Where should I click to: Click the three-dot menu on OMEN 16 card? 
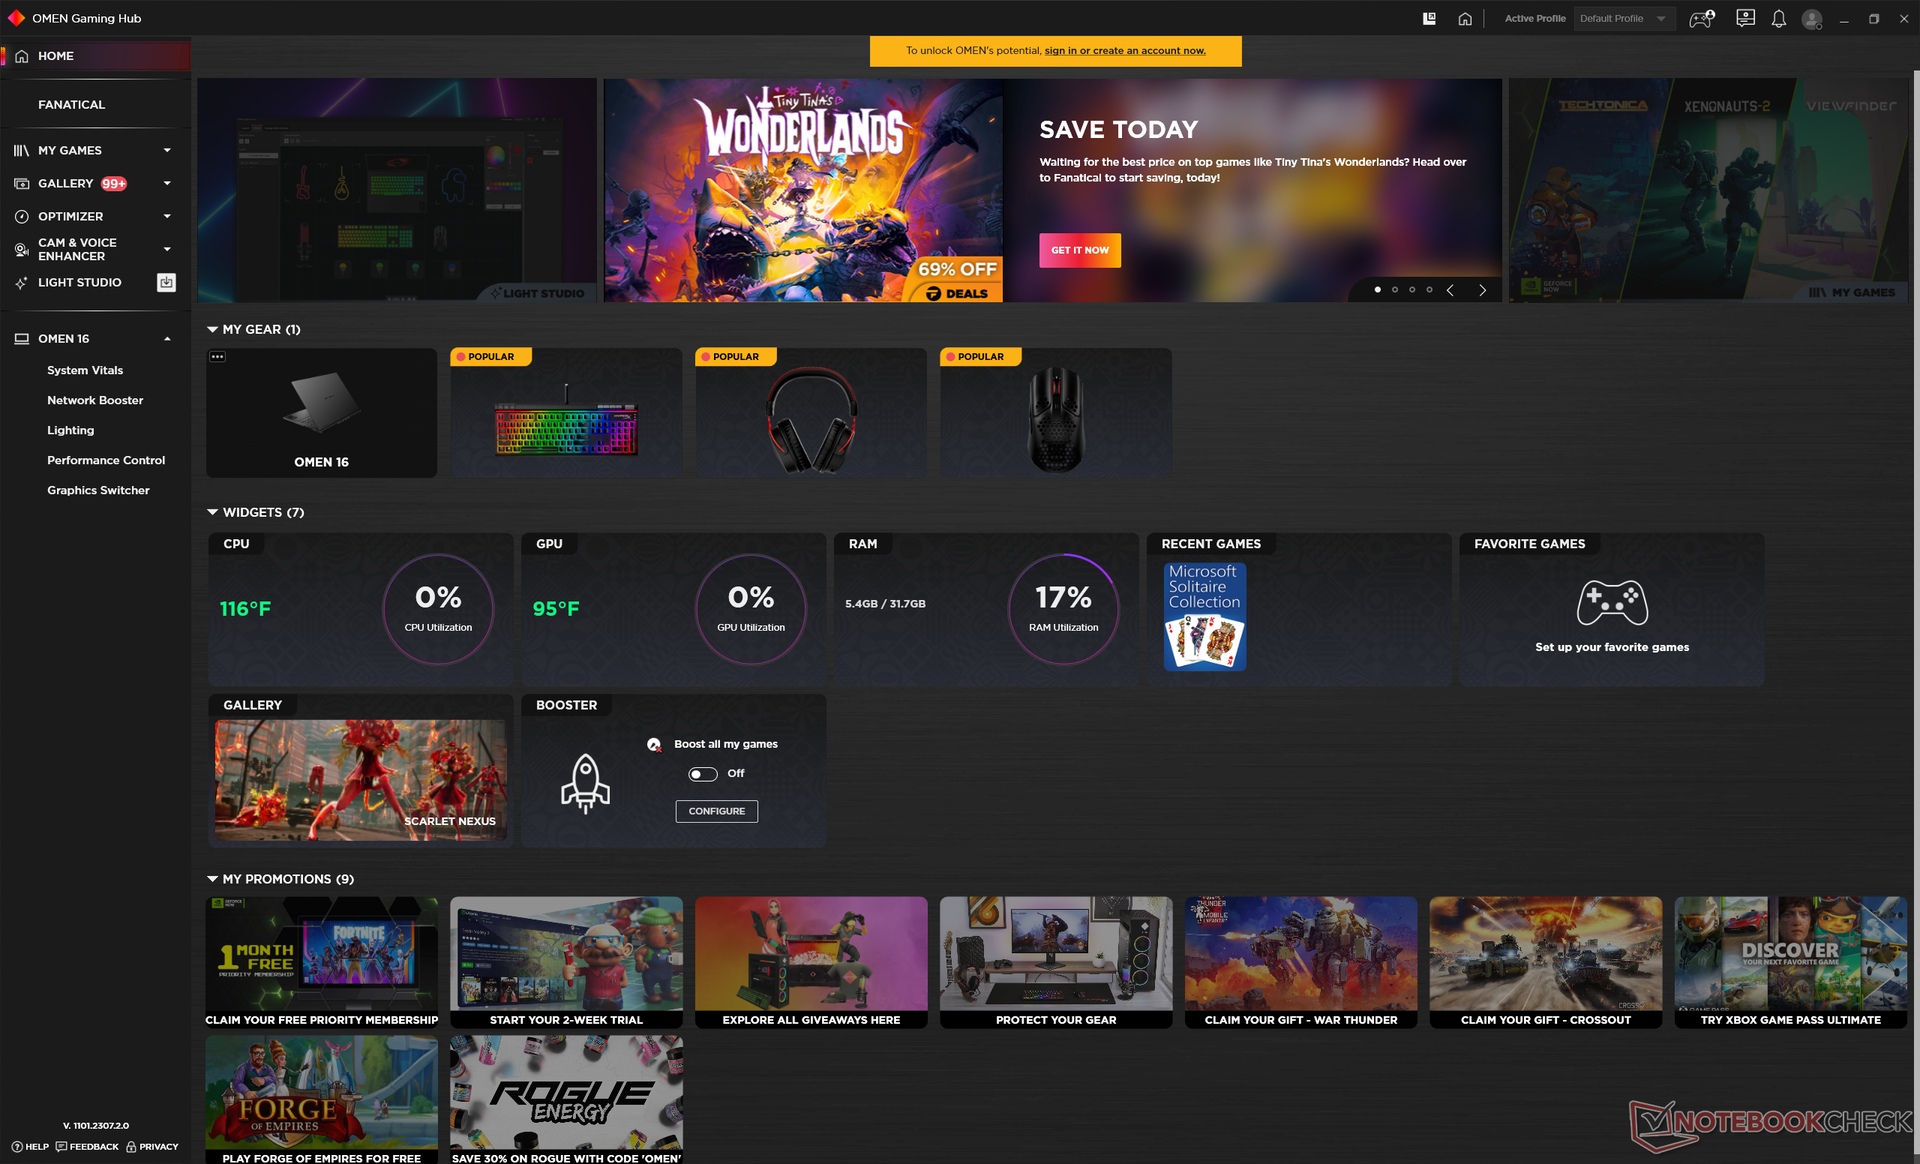(x=217, y=357)
